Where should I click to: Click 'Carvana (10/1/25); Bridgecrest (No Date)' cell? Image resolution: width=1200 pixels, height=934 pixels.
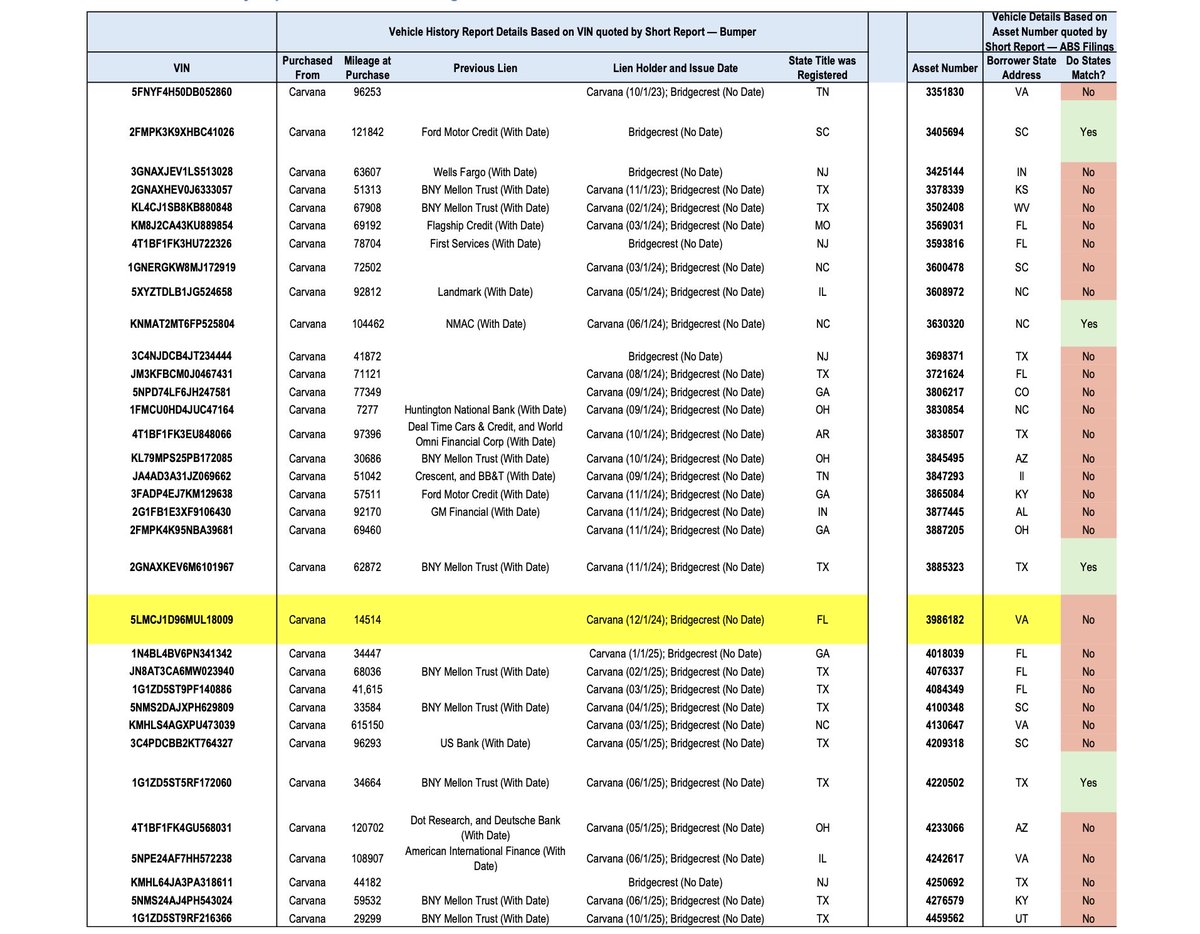[x=675, y=918]
